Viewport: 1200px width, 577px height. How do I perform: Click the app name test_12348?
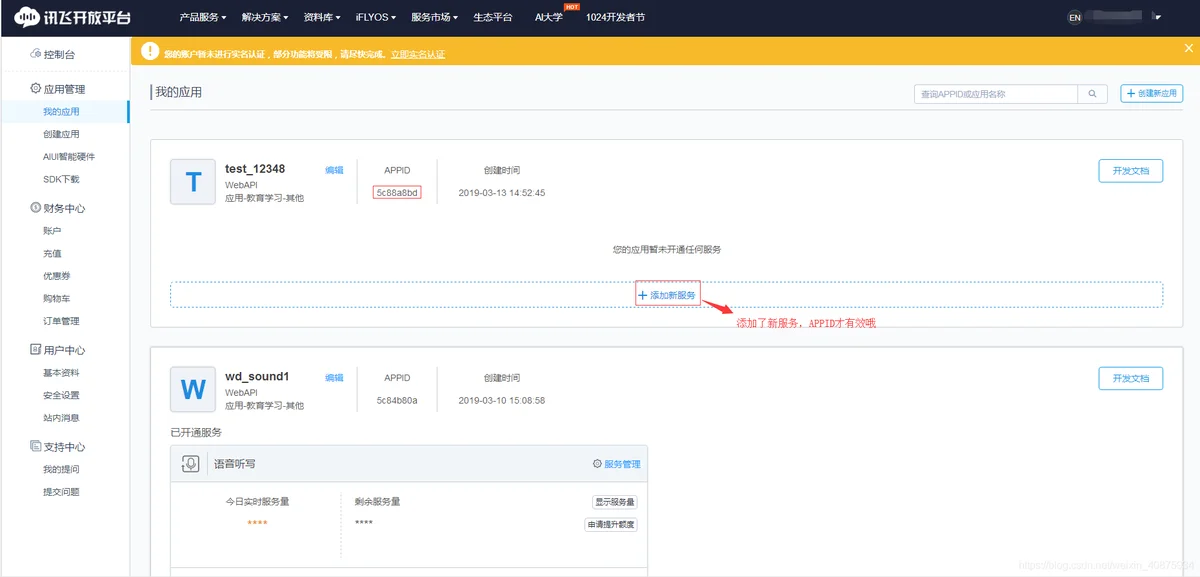(255, 169)
